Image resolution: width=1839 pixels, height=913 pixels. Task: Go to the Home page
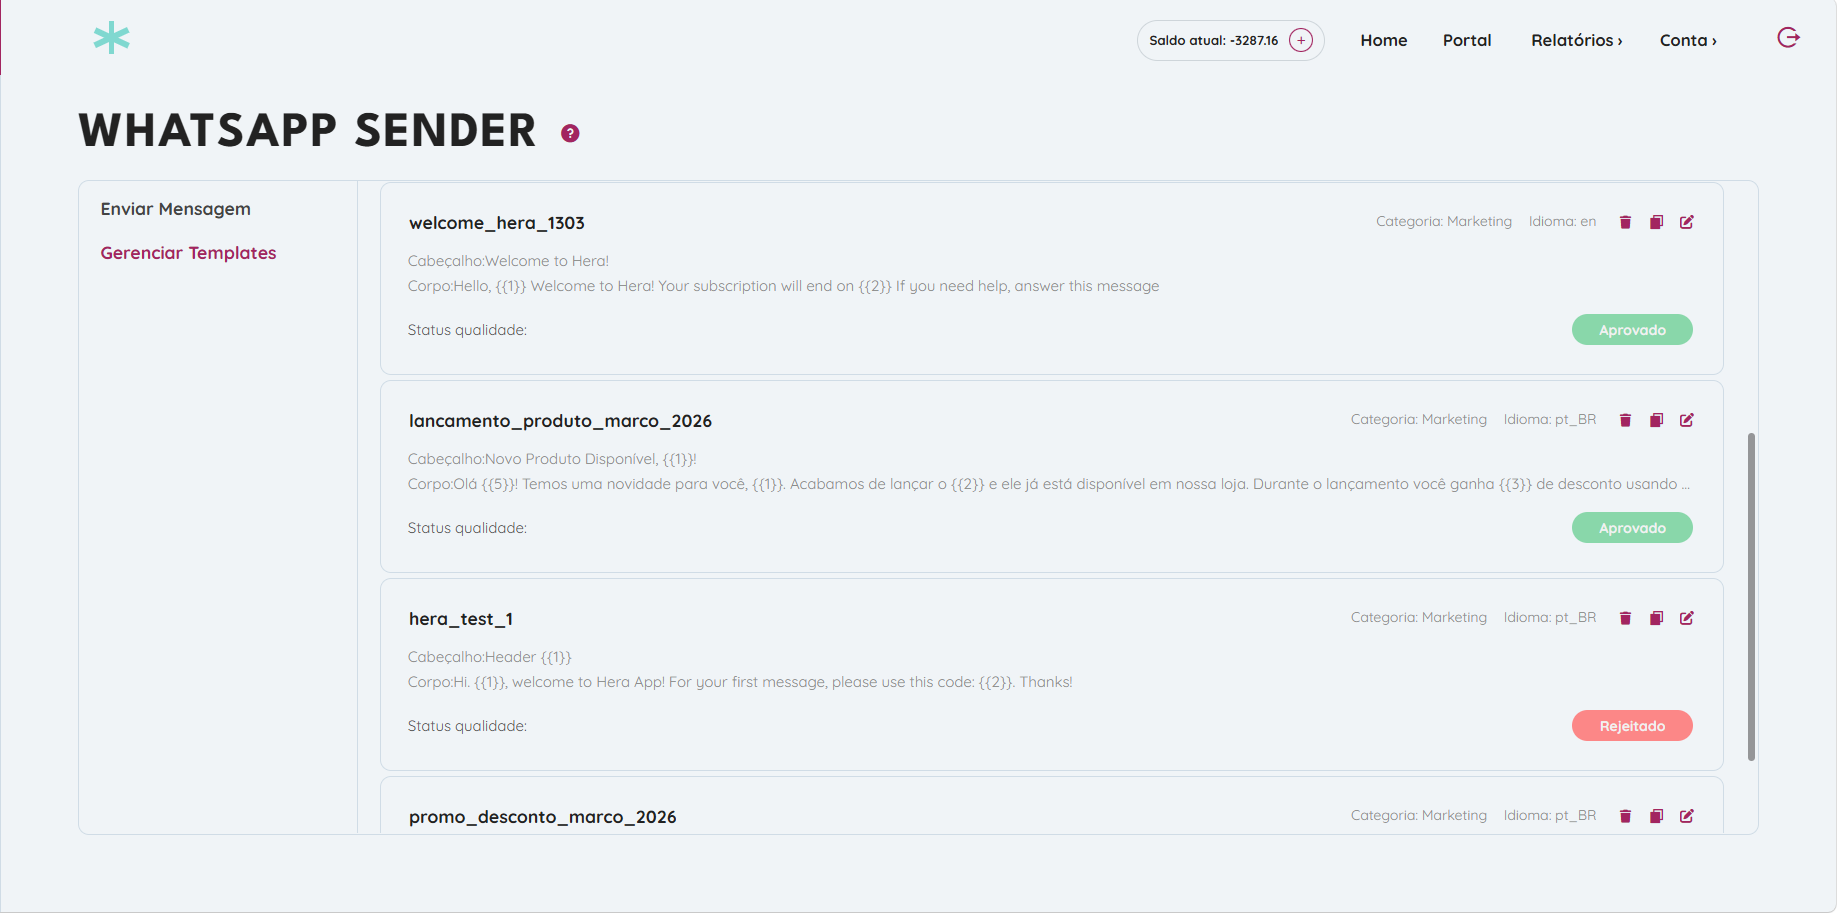pos(1384,40)
